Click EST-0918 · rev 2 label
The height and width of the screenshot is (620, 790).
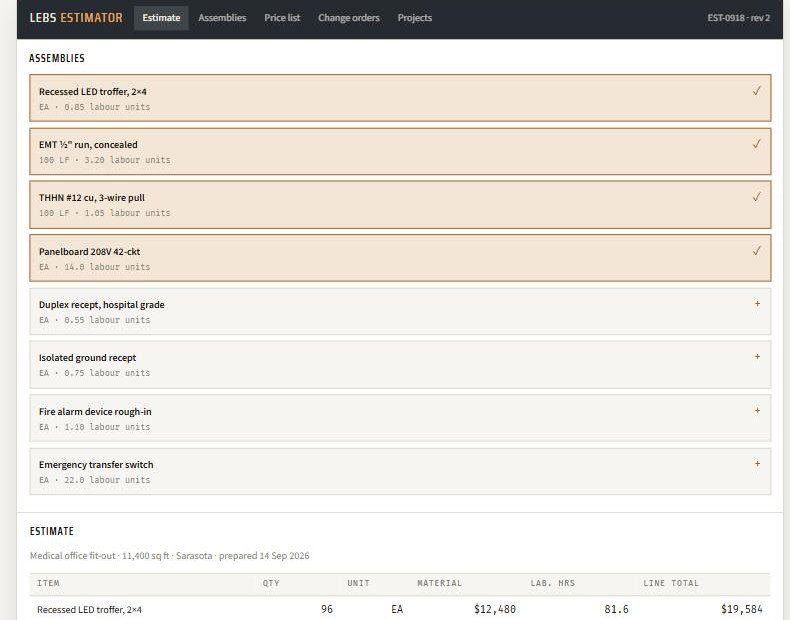(739, 18)
